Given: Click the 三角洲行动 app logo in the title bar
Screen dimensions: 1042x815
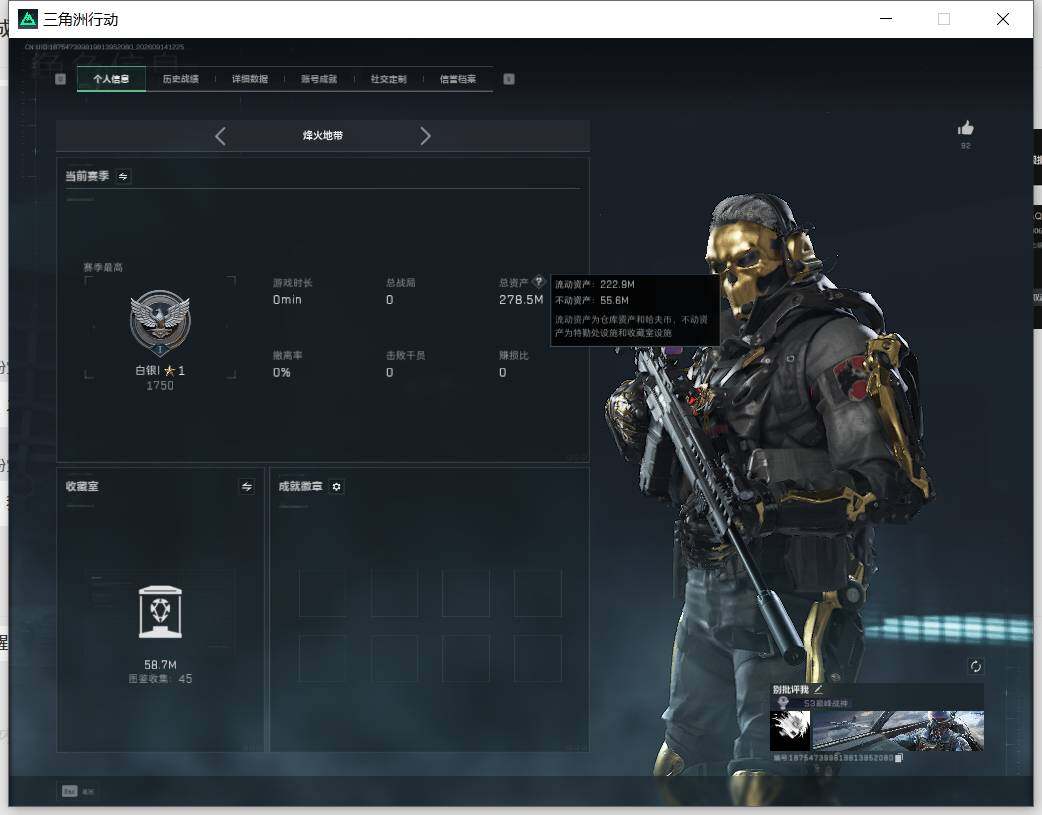Looking at the screenshot, I should pos(28,19).
